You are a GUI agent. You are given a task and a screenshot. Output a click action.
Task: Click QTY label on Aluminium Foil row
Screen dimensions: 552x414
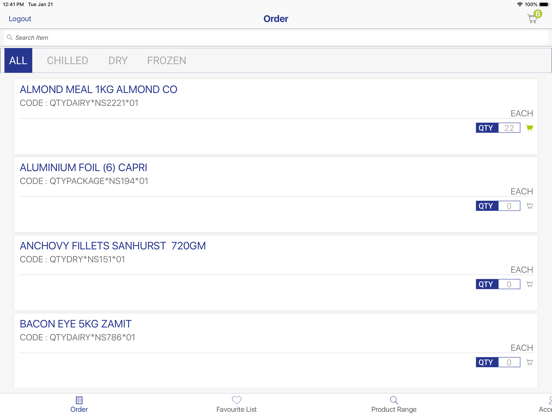click(x=487, y=206)
